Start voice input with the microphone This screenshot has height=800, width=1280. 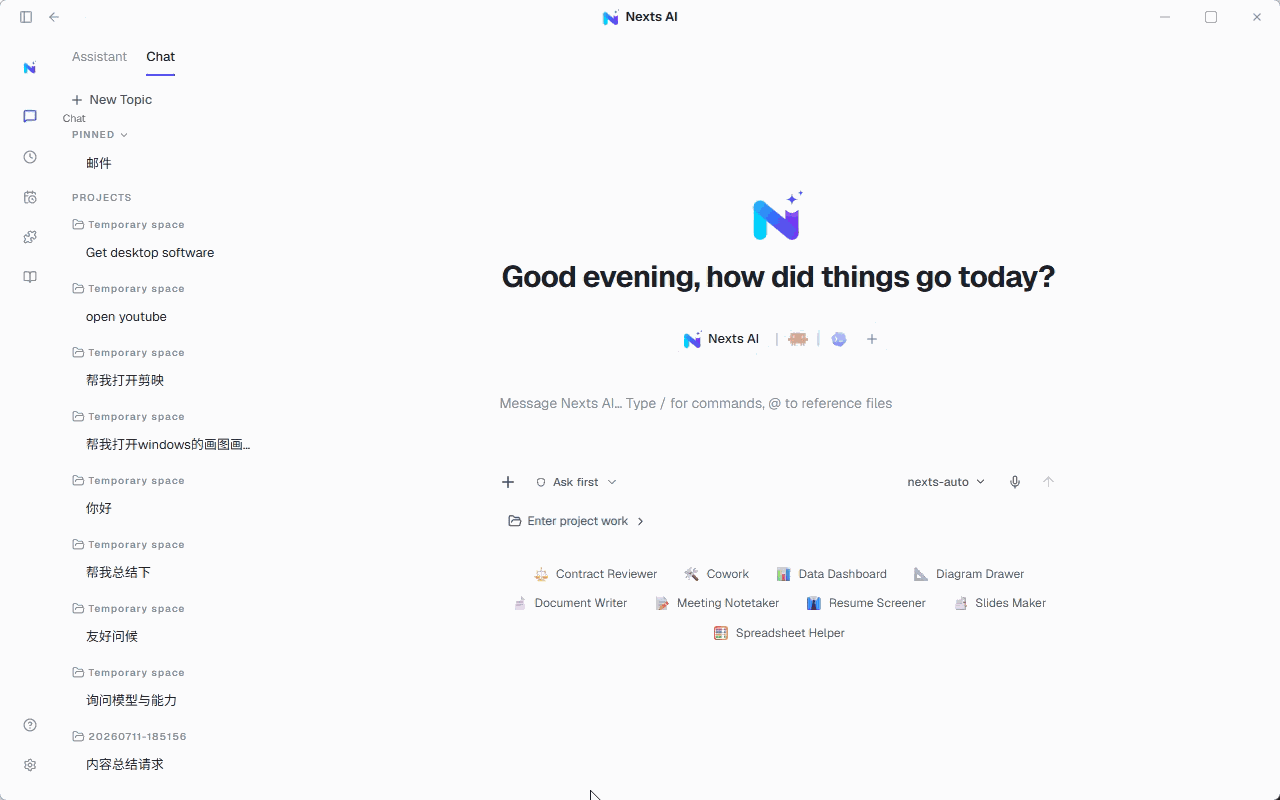coord(1015,482)
